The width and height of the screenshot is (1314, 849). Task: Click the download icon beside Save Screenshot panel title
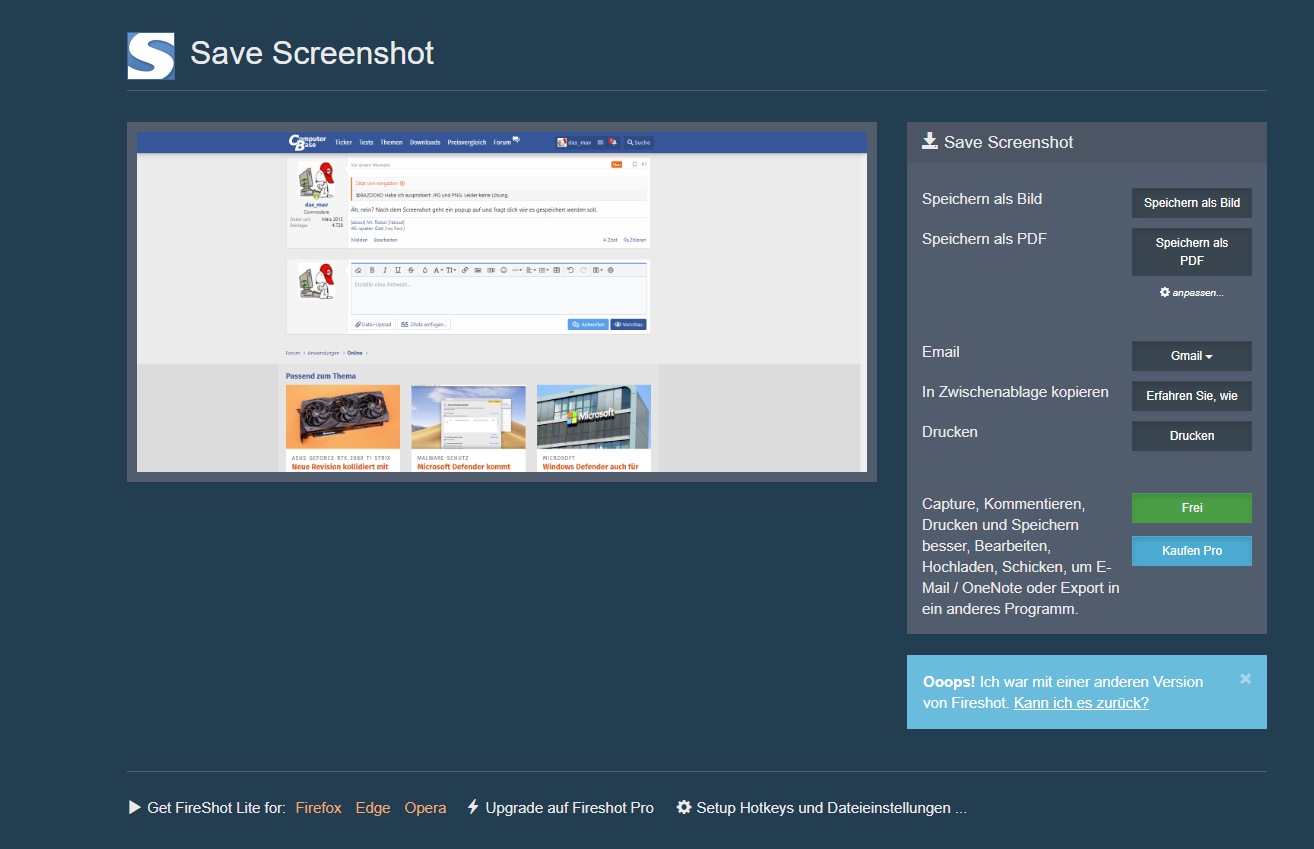tap(930, 141)
